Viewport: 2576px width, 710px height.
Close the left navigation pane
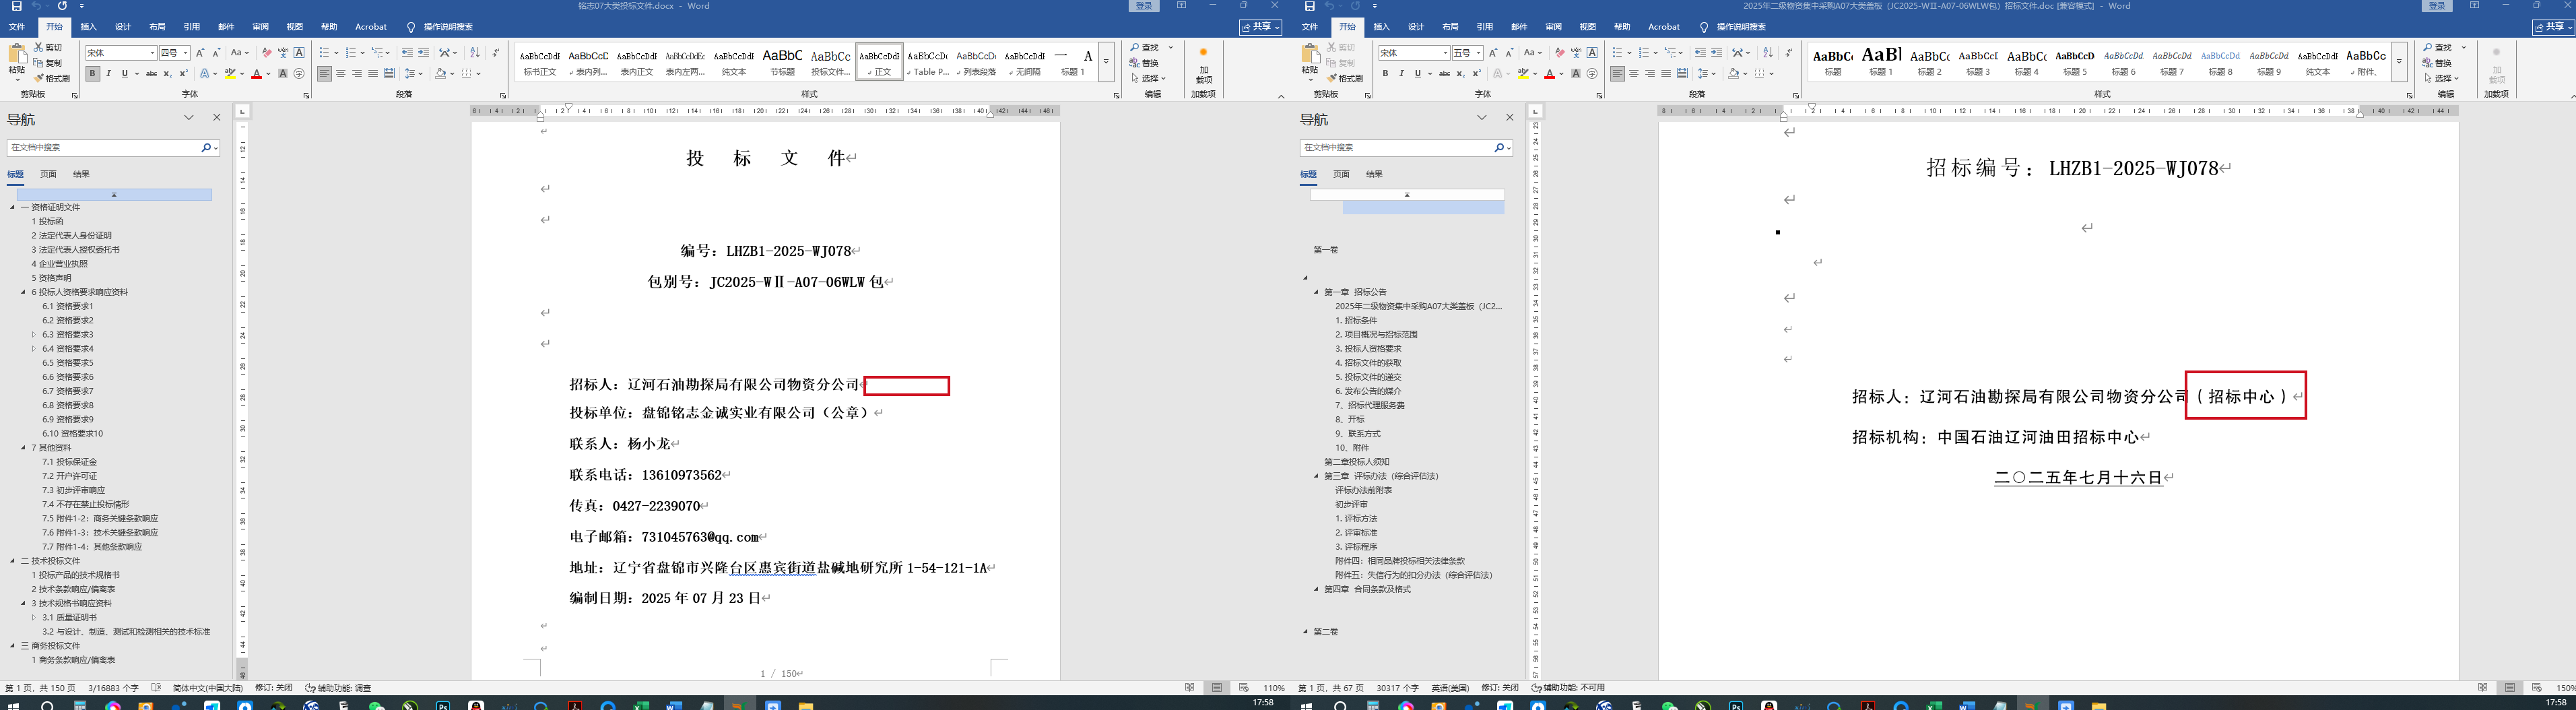coord(217,118)
